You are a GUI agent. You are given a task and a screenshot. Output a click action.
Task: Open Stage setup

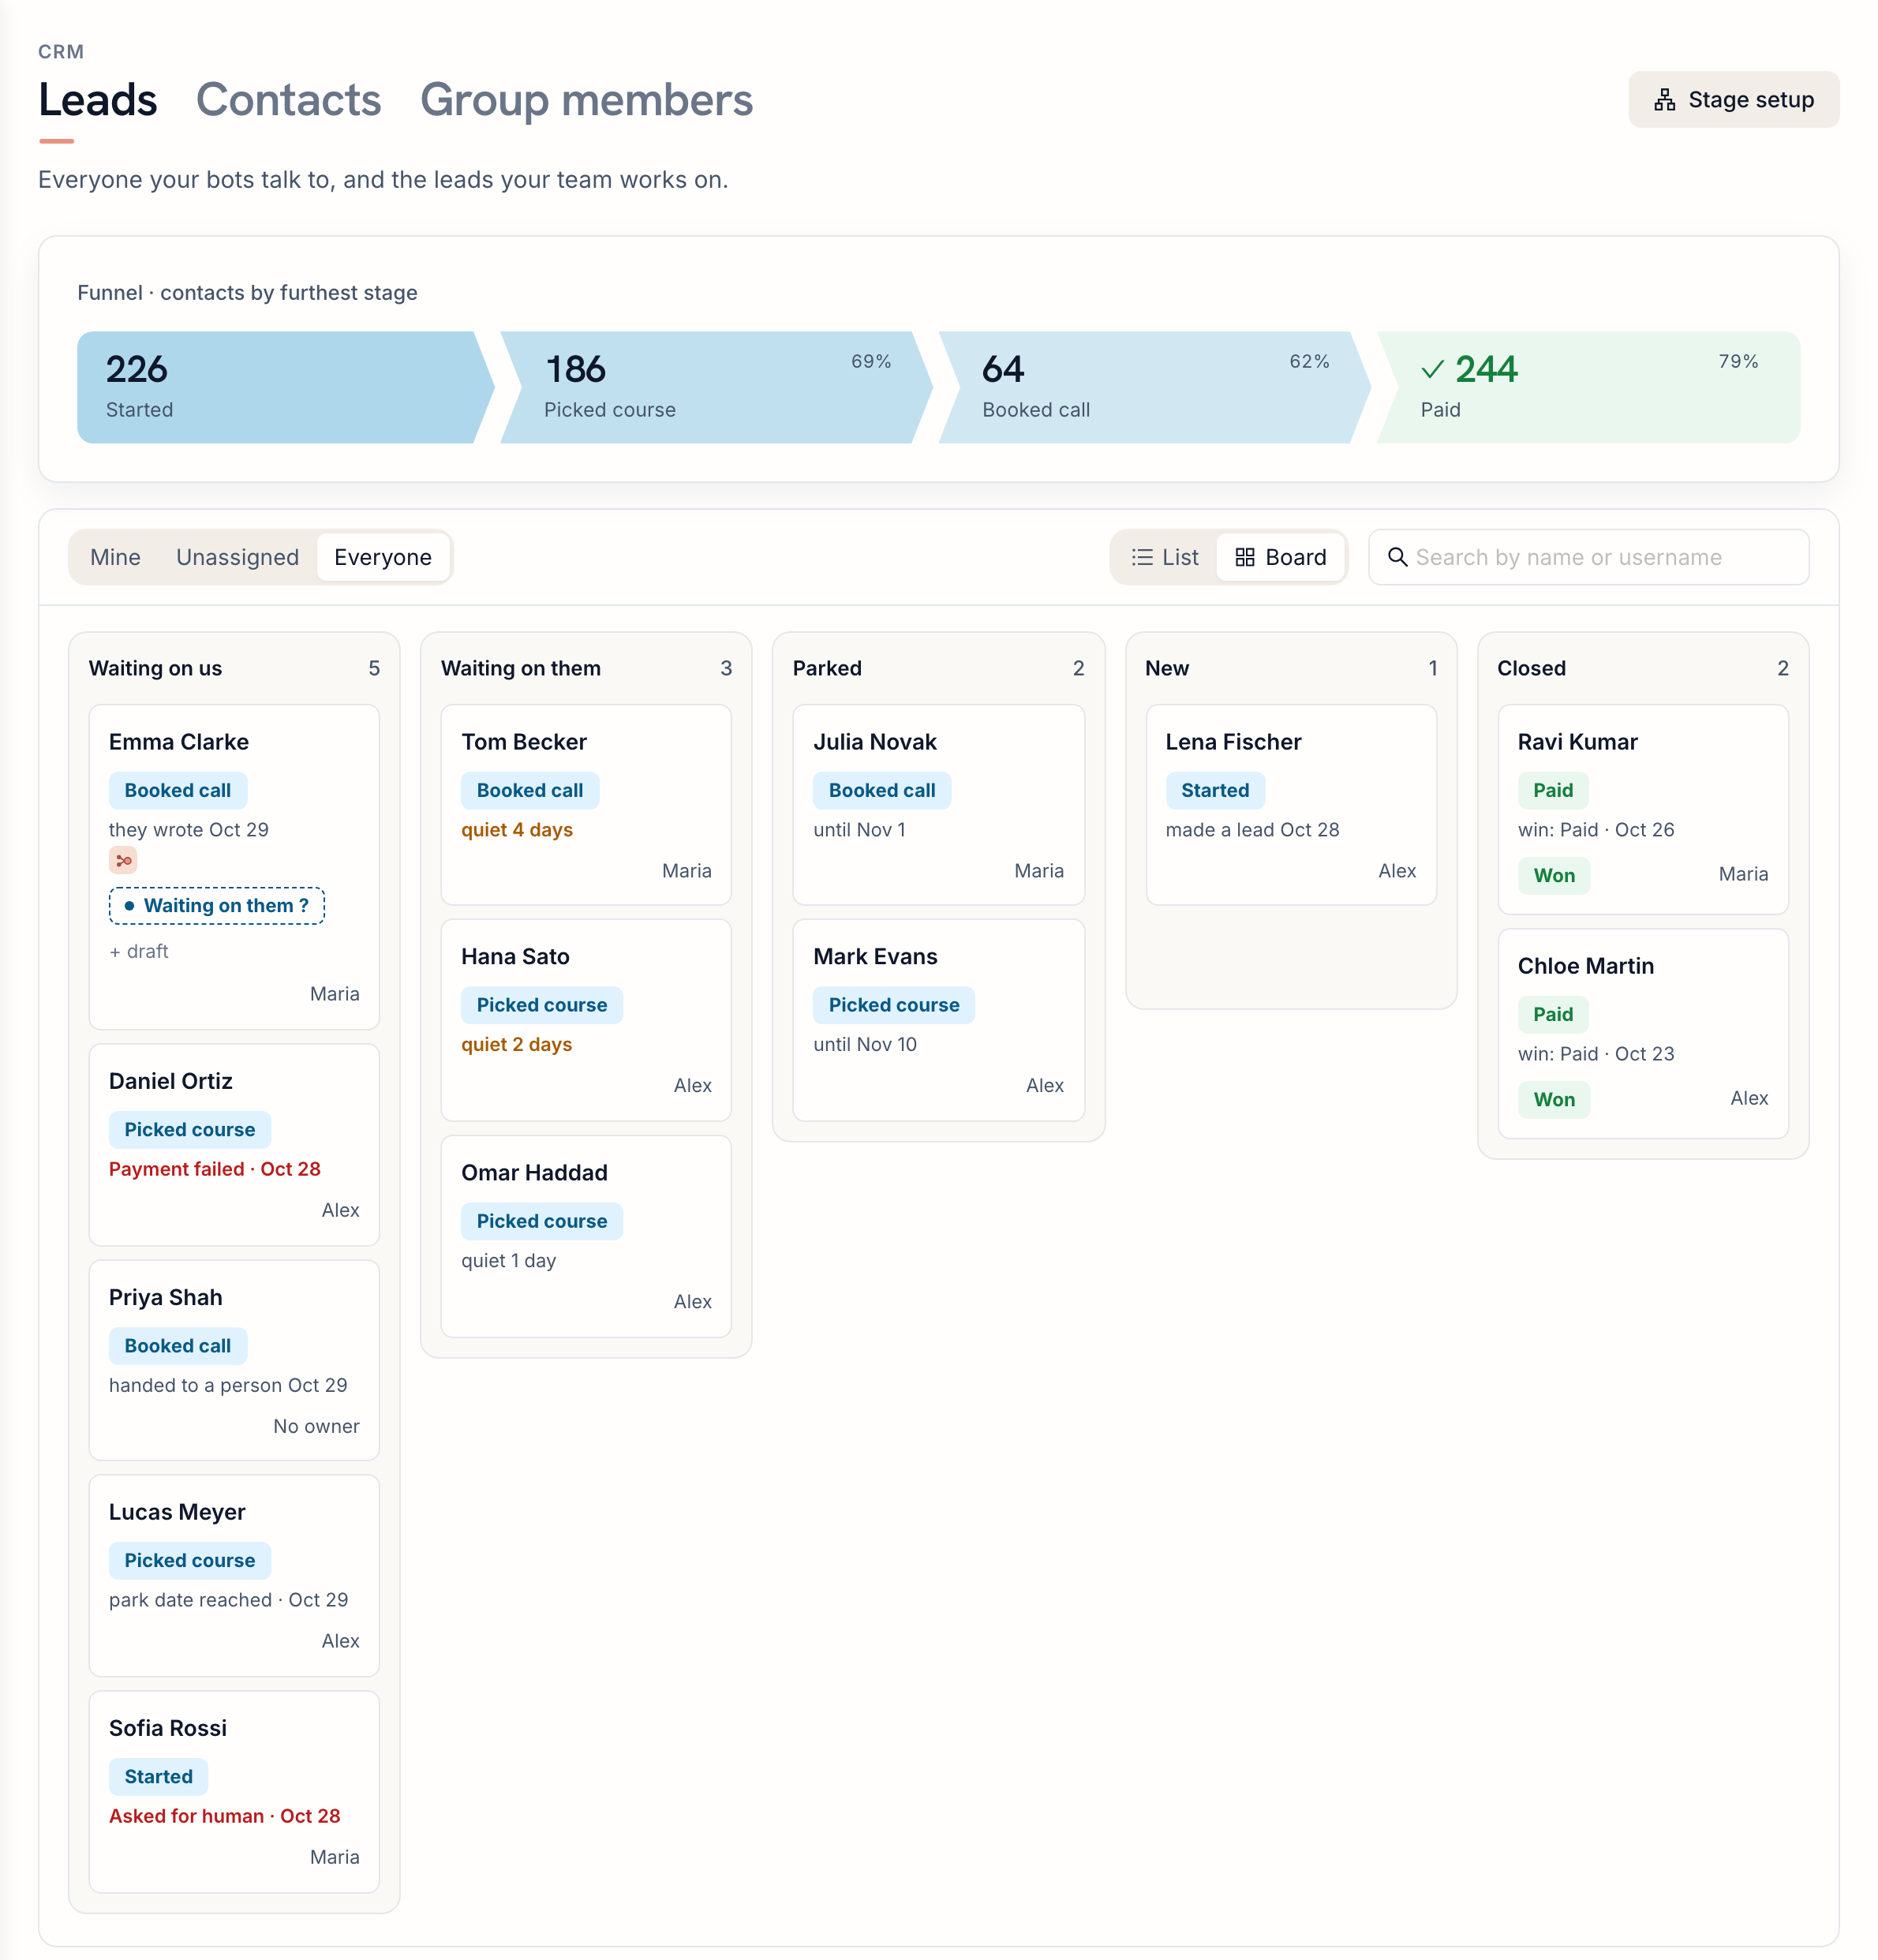click(x=1733, y=100)
